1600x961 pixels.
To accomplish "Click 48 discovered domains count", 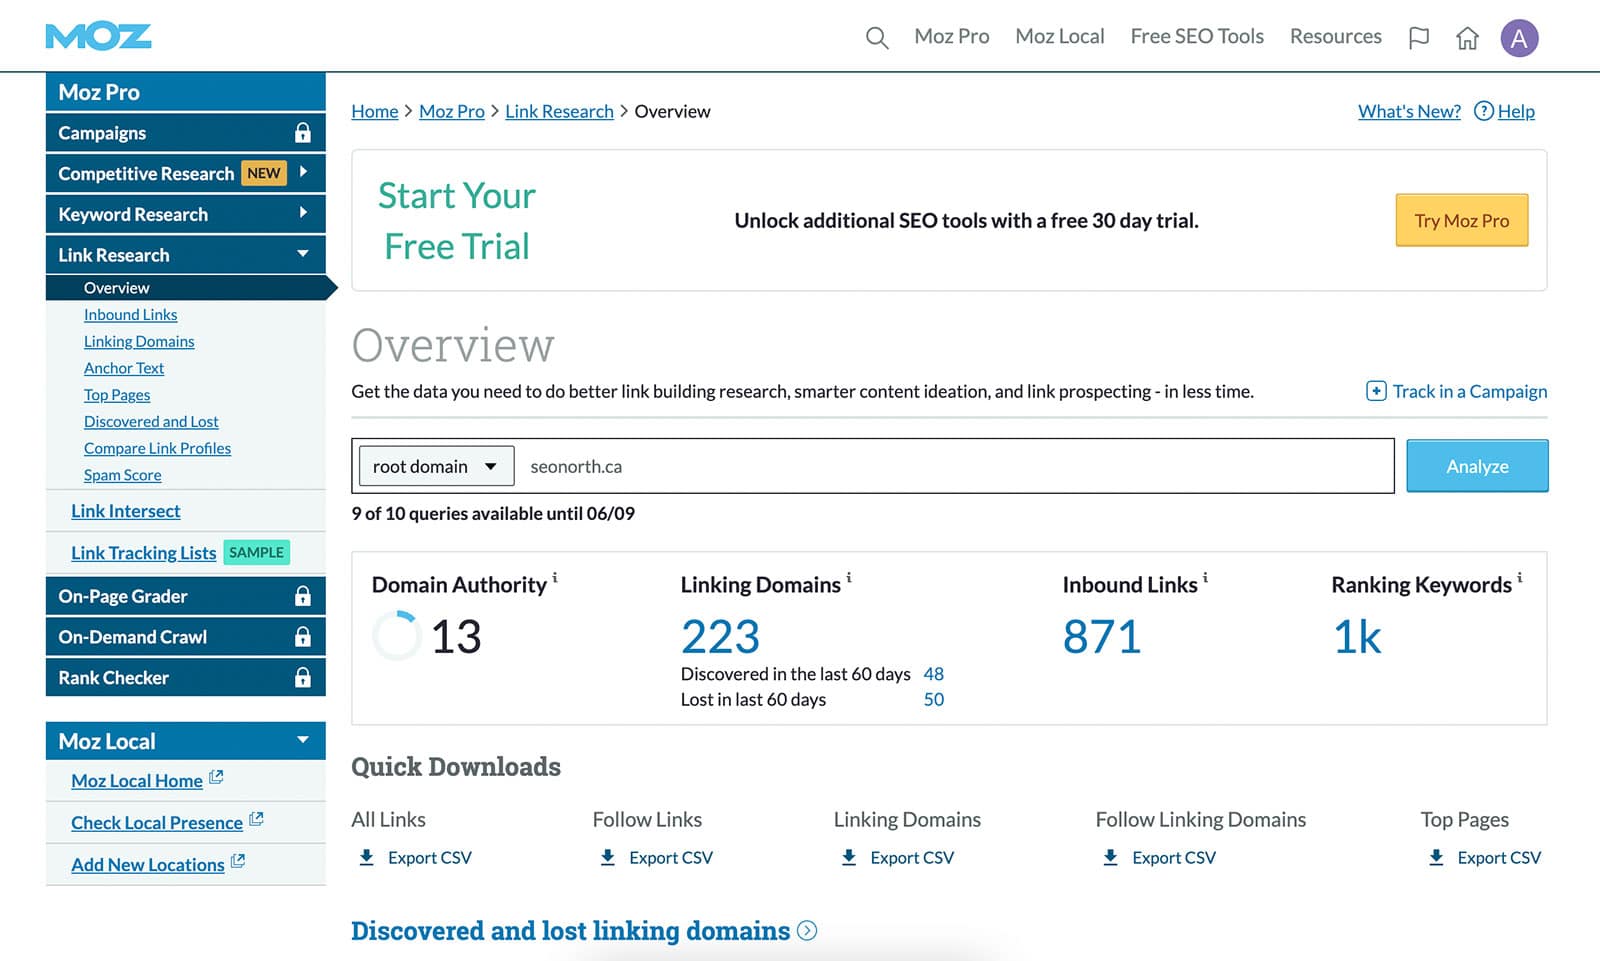I will [934, 674].
